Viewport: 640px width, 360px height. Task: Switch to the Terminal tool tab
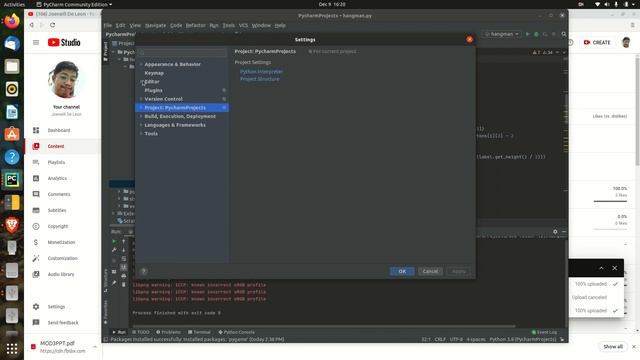click(x=199, y=332)
